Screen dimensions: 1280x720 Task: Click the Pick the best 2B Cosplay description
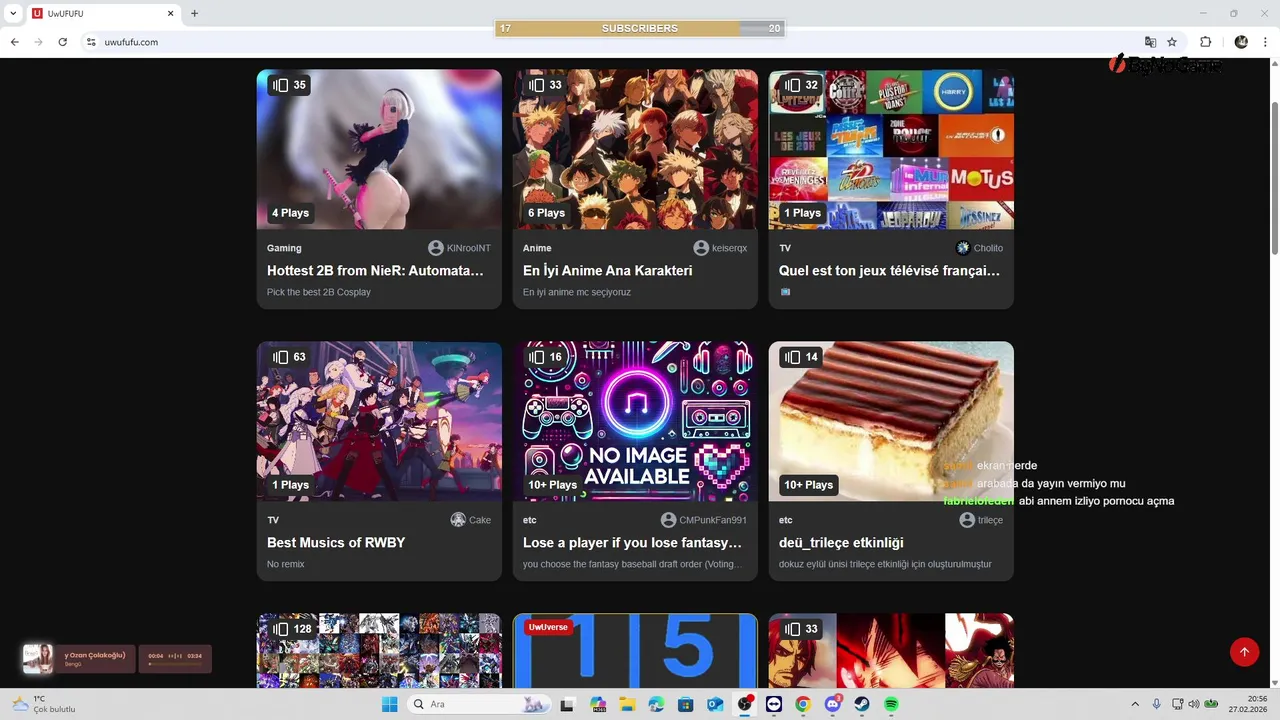tap(319, 292)
